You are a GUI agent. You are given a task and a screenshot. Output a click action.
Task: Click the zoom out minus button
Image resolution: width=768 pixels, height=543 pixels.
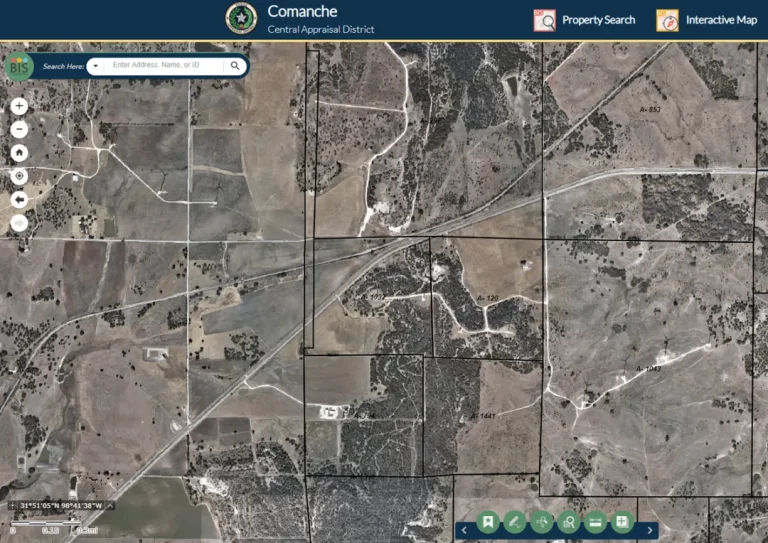point(19,129)
